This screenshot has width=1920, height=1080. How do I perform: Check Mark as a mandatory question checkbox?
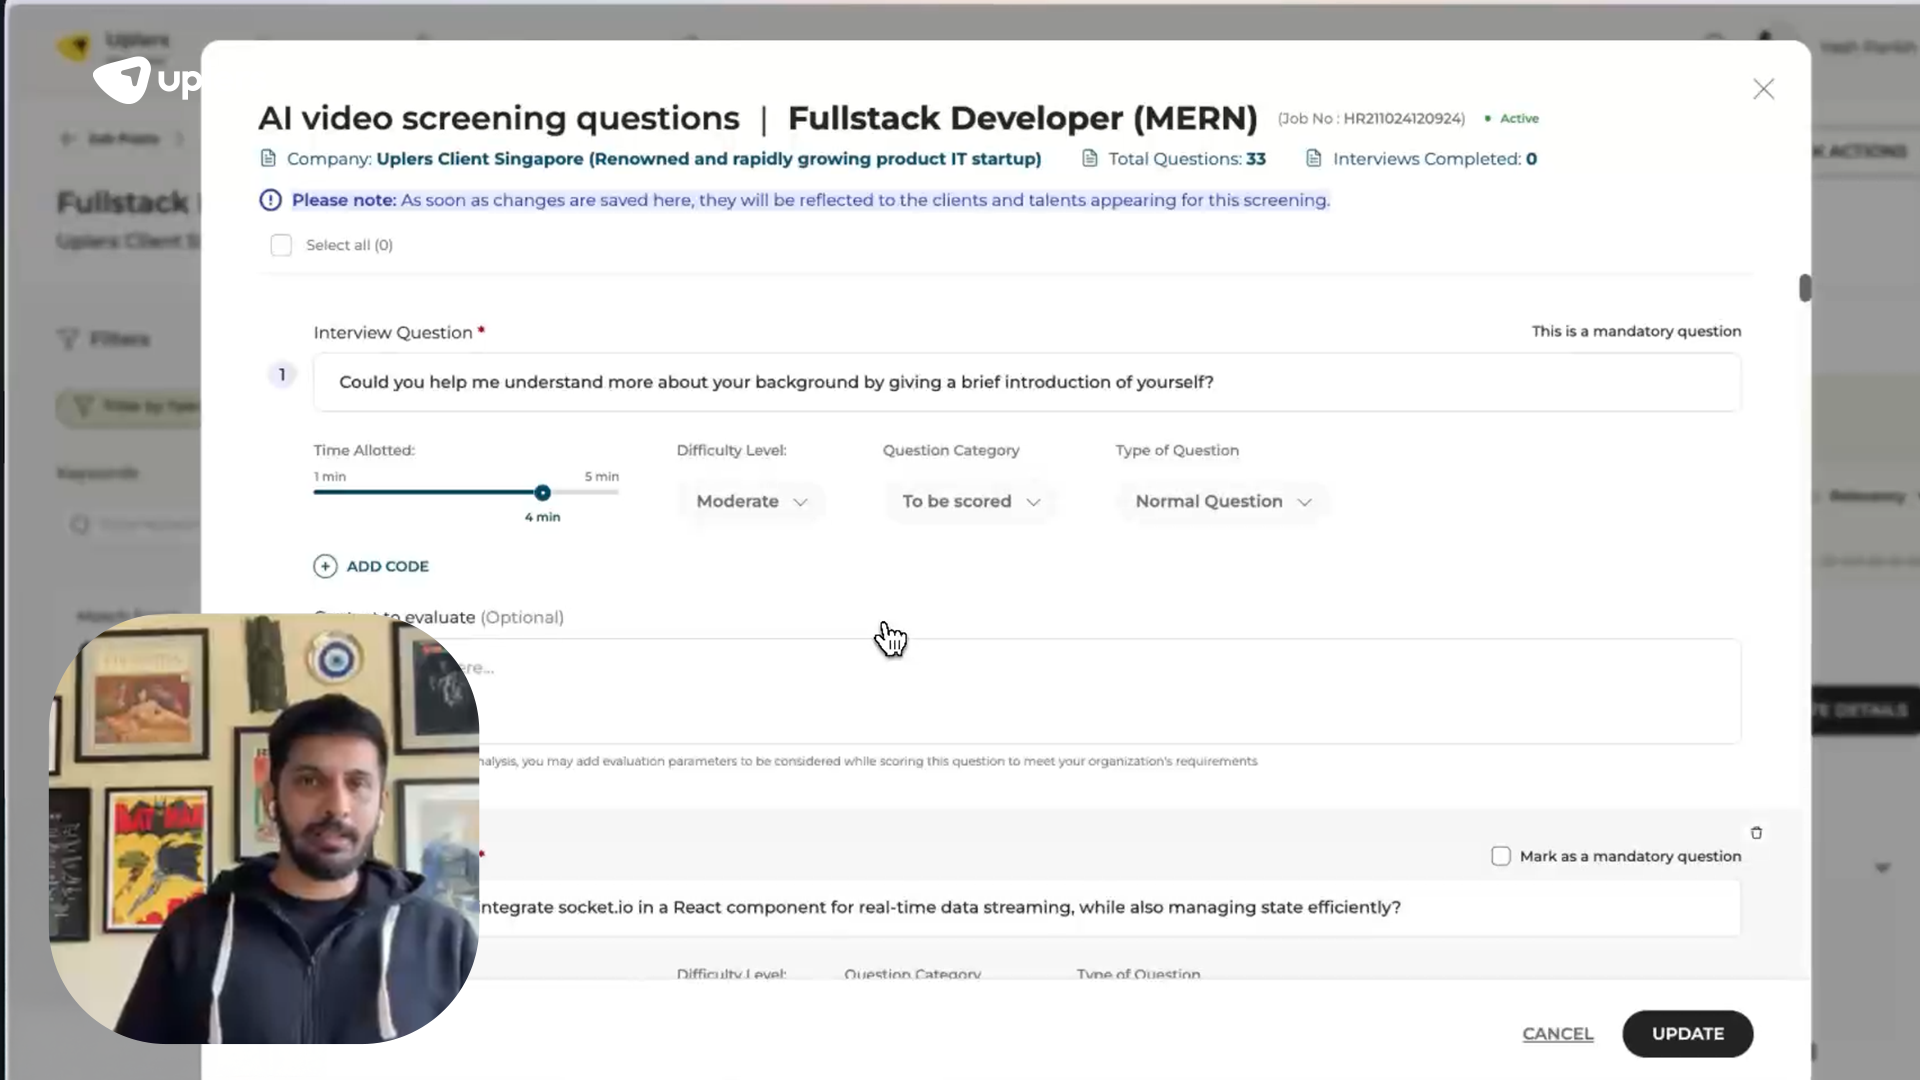pyautogui.click(x=1500, y=856)
